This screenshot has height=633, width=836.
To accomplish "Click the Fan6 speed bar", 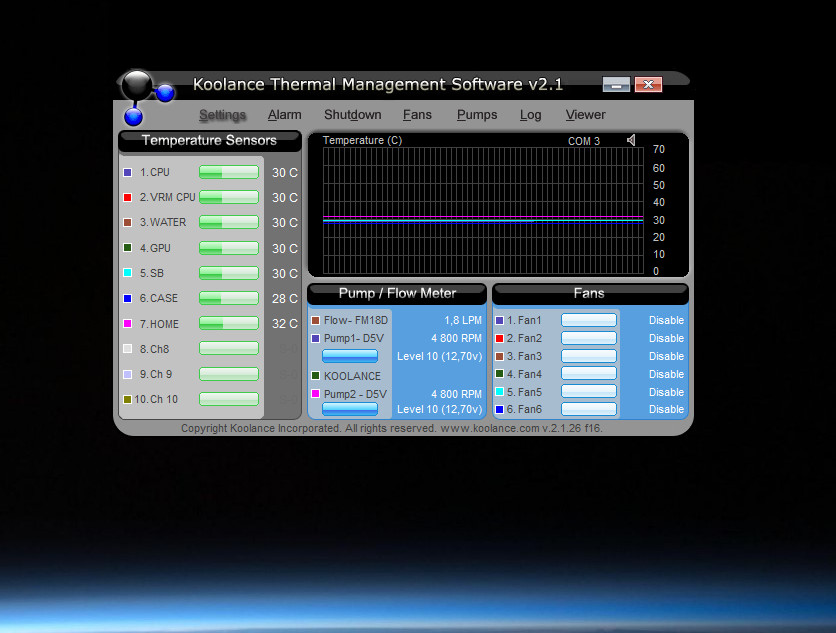I will click(x=589, y=409).
